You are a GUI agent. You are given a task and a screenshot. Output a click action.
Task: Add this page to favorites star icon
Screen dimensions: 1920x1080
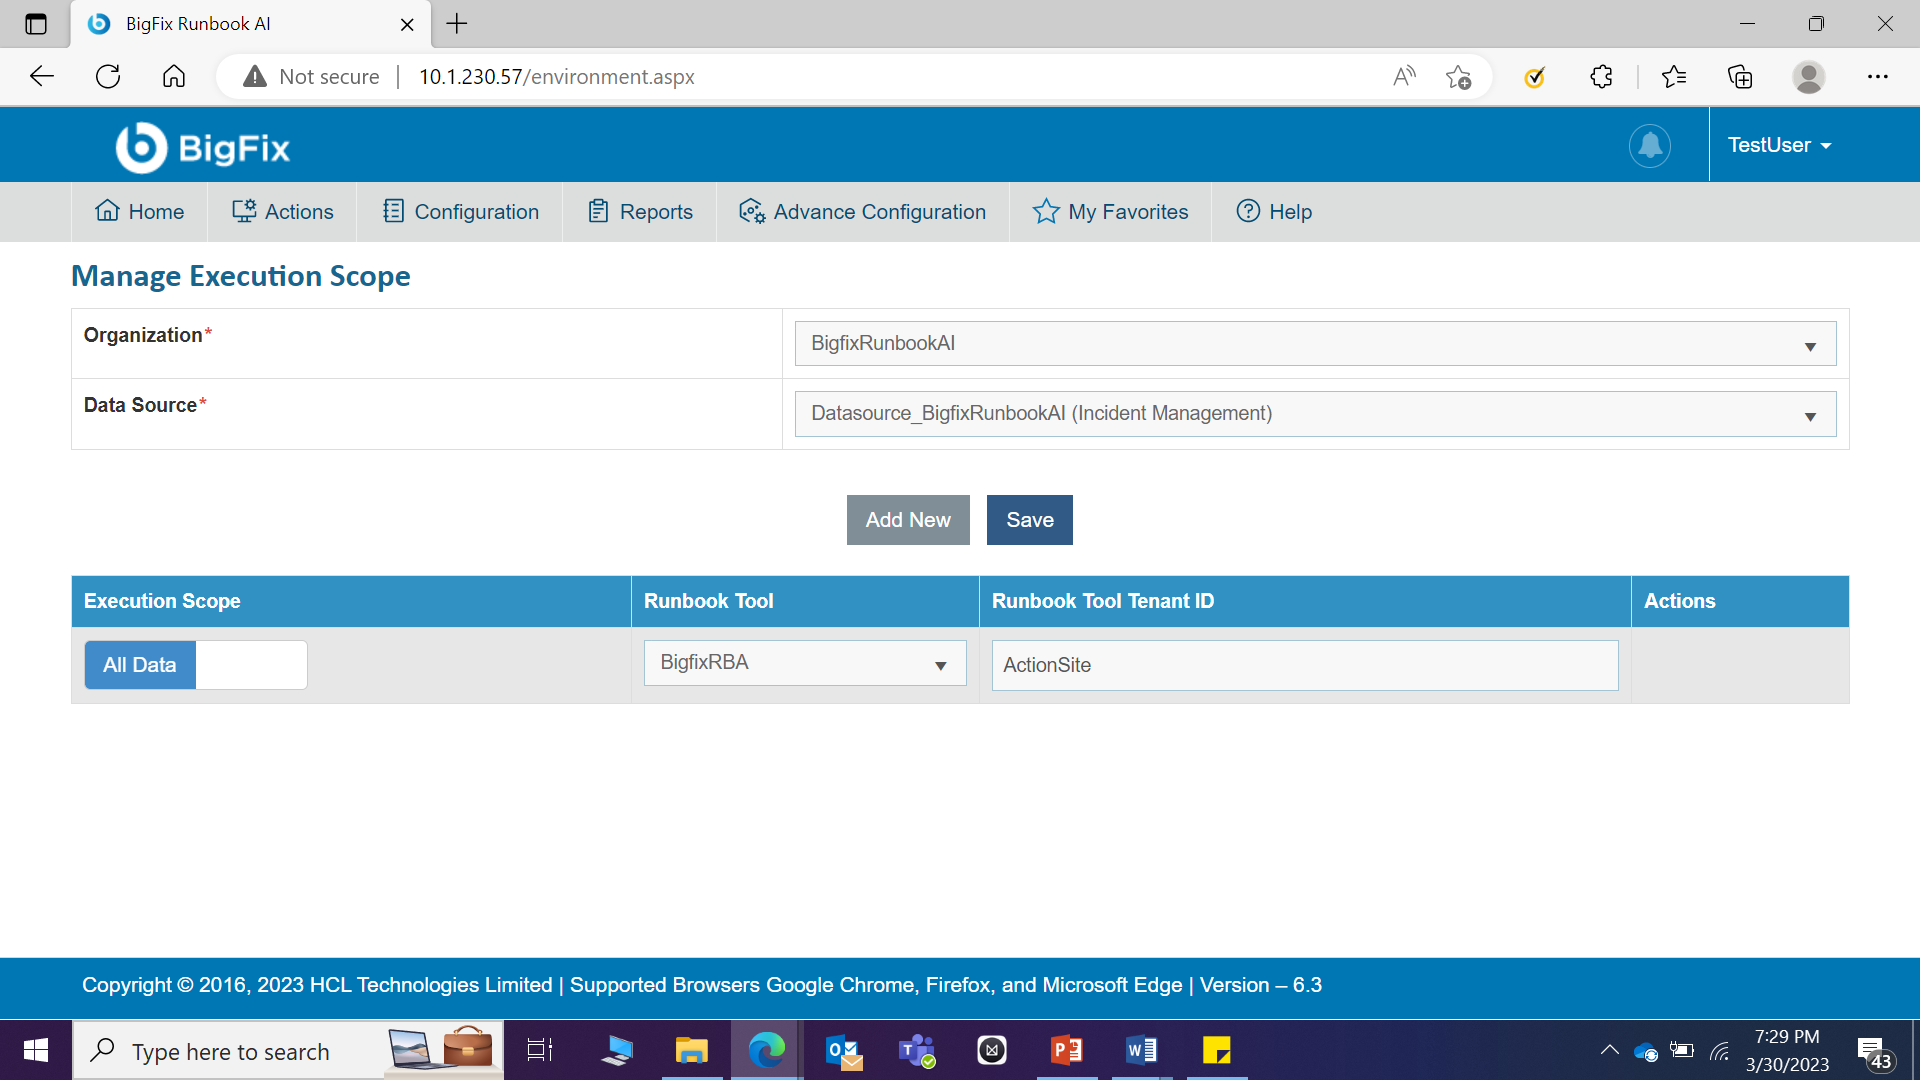pos(1458,77)
